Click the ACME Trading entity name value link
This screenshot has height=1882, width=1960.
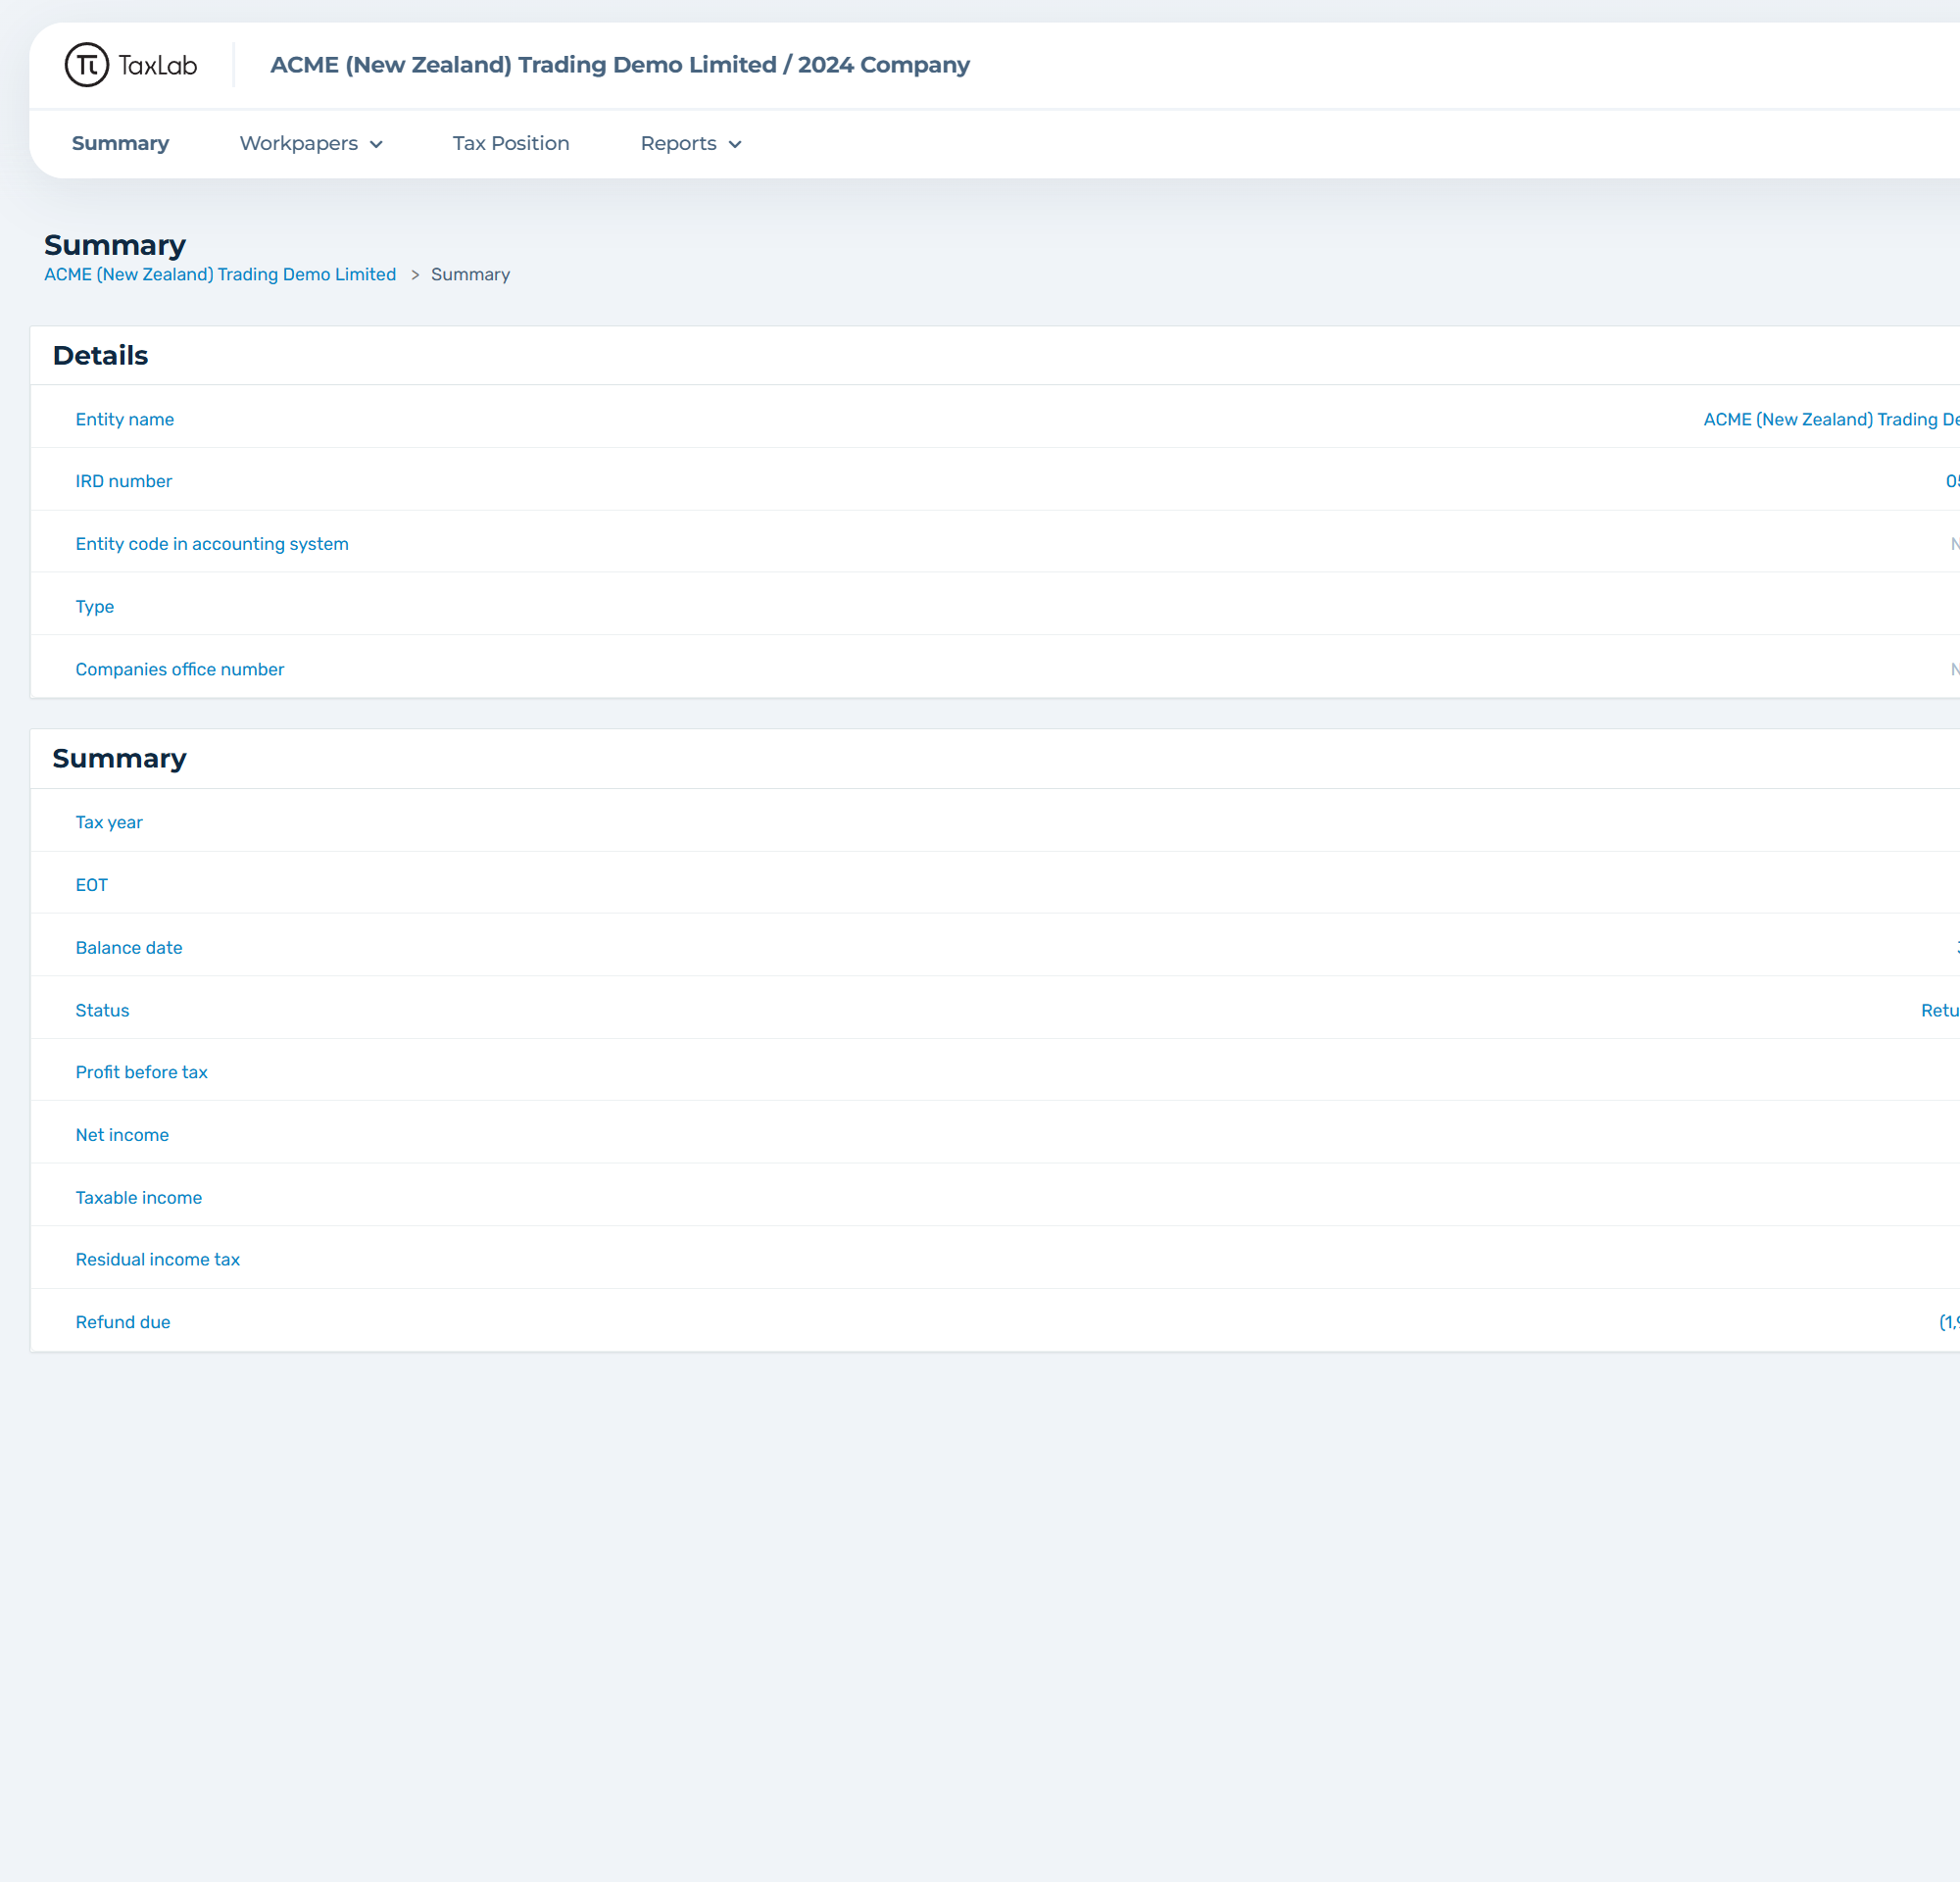pos(1829,419)
